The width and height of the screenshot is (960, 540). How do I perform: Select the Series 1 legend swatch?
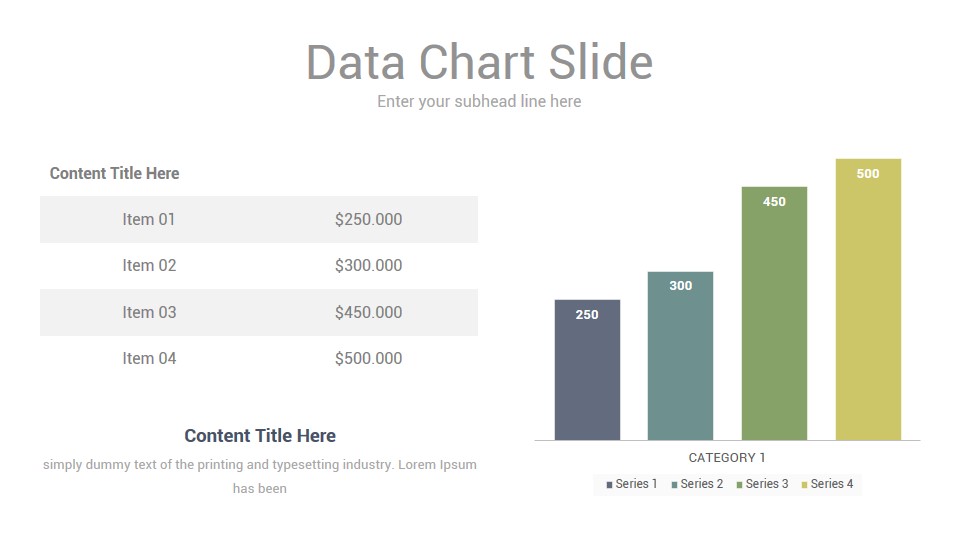pos(609,484)
